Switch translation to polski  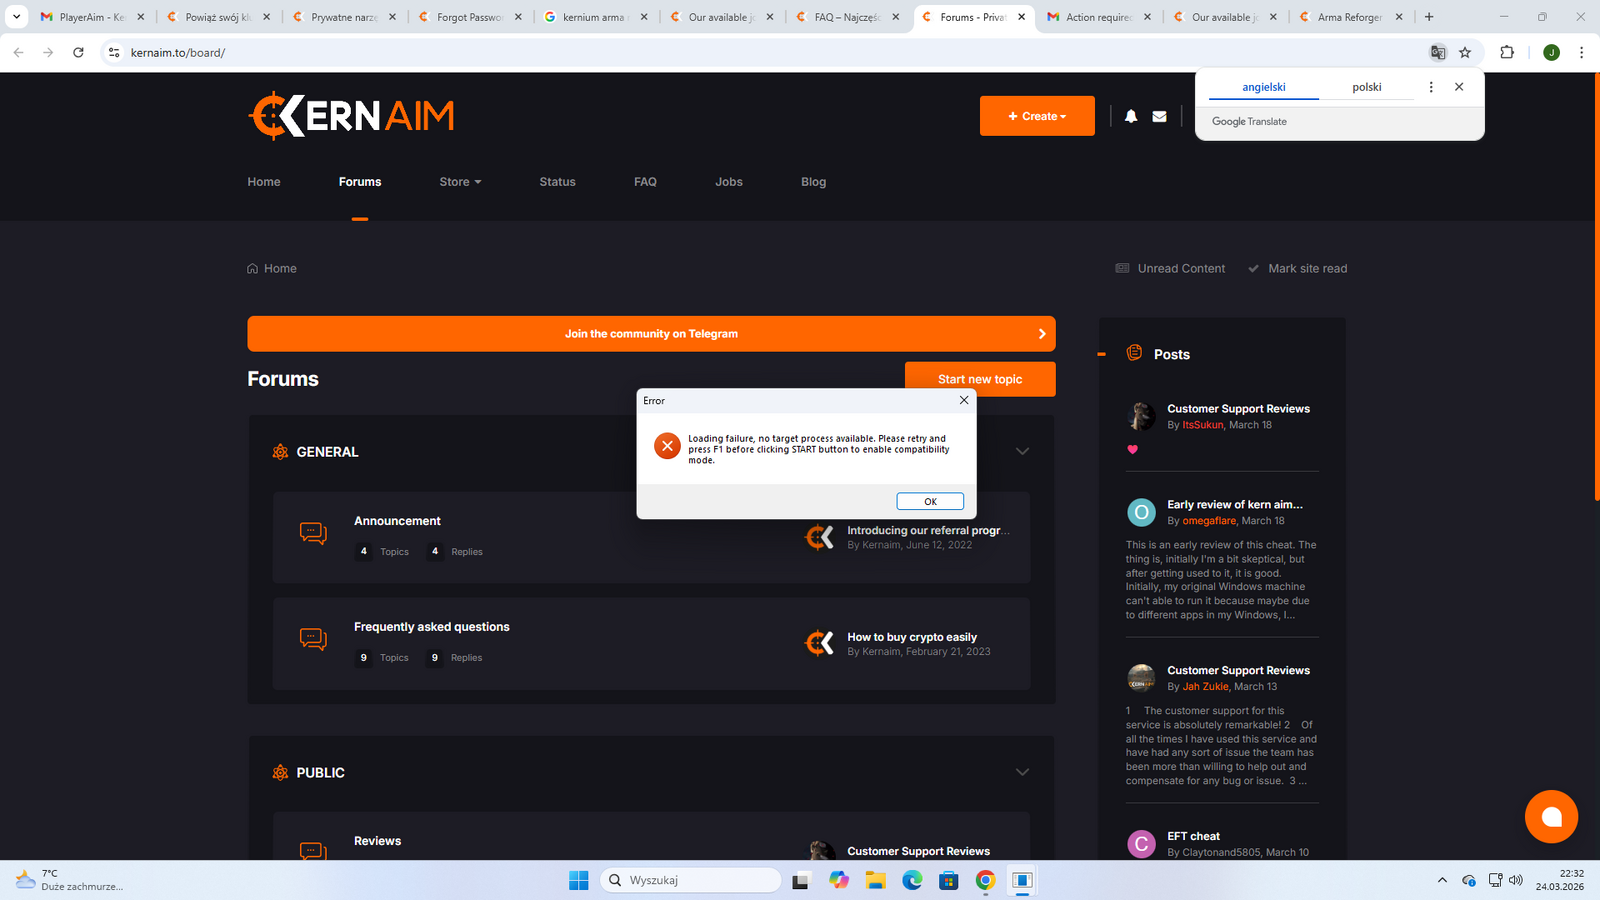point(1366,87)
